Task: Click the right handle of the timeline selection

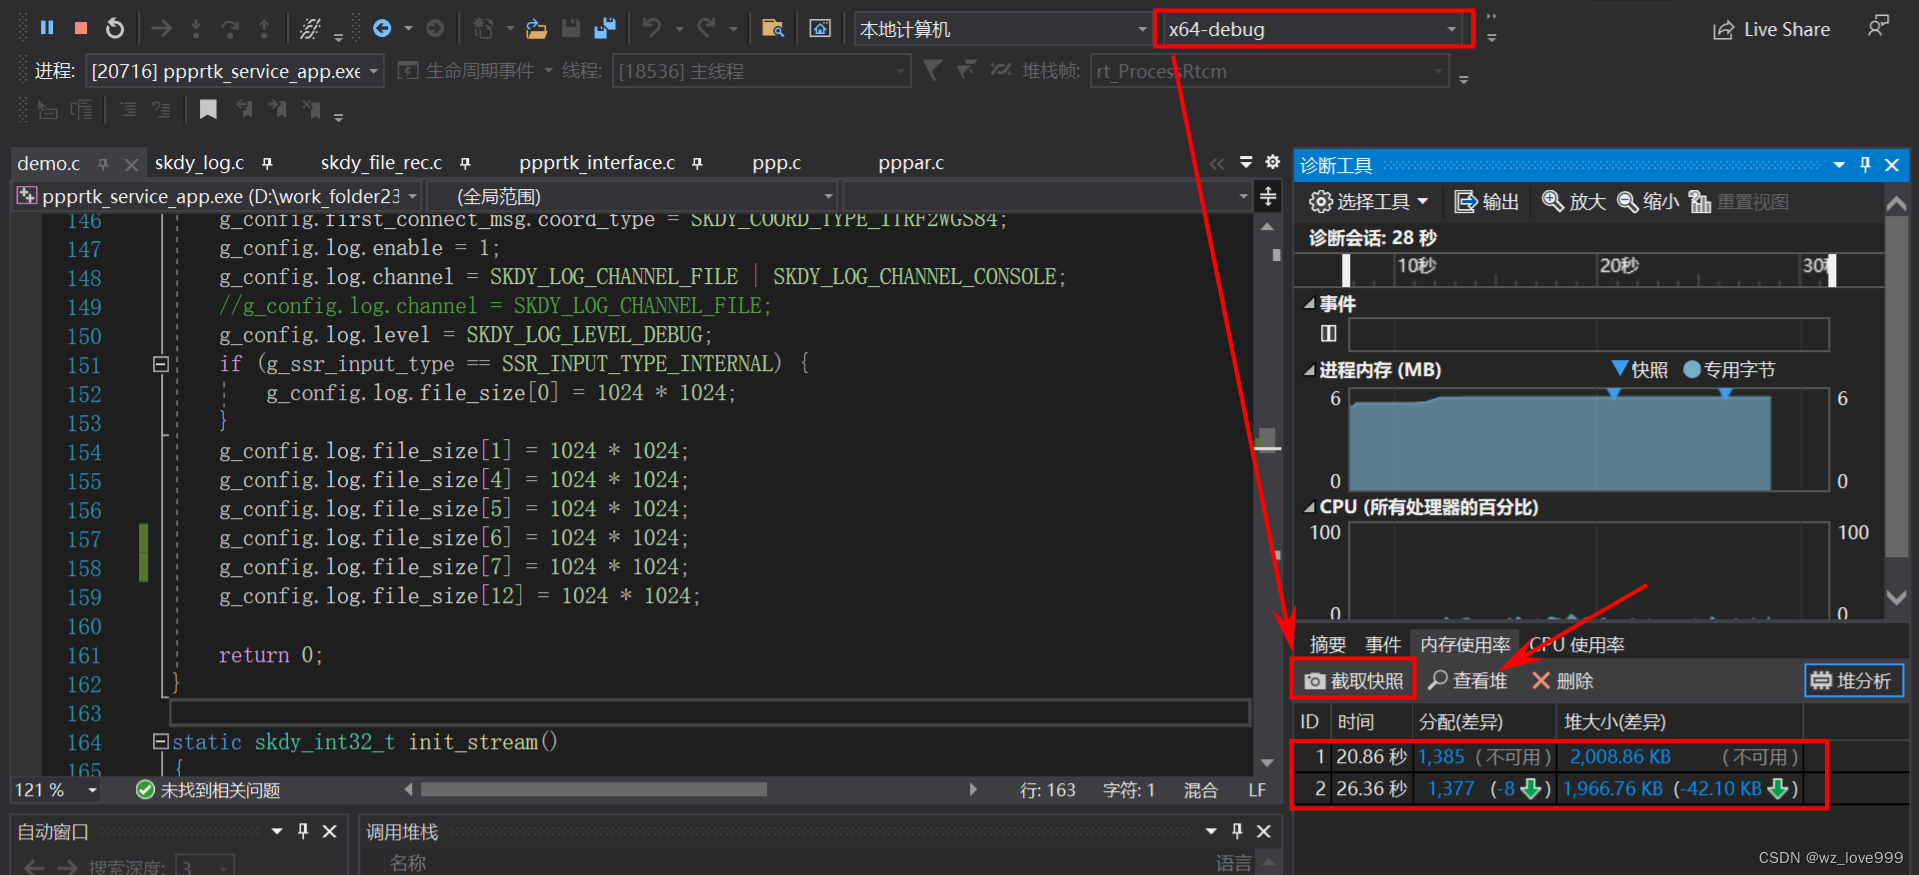Action: [1832, 270]
